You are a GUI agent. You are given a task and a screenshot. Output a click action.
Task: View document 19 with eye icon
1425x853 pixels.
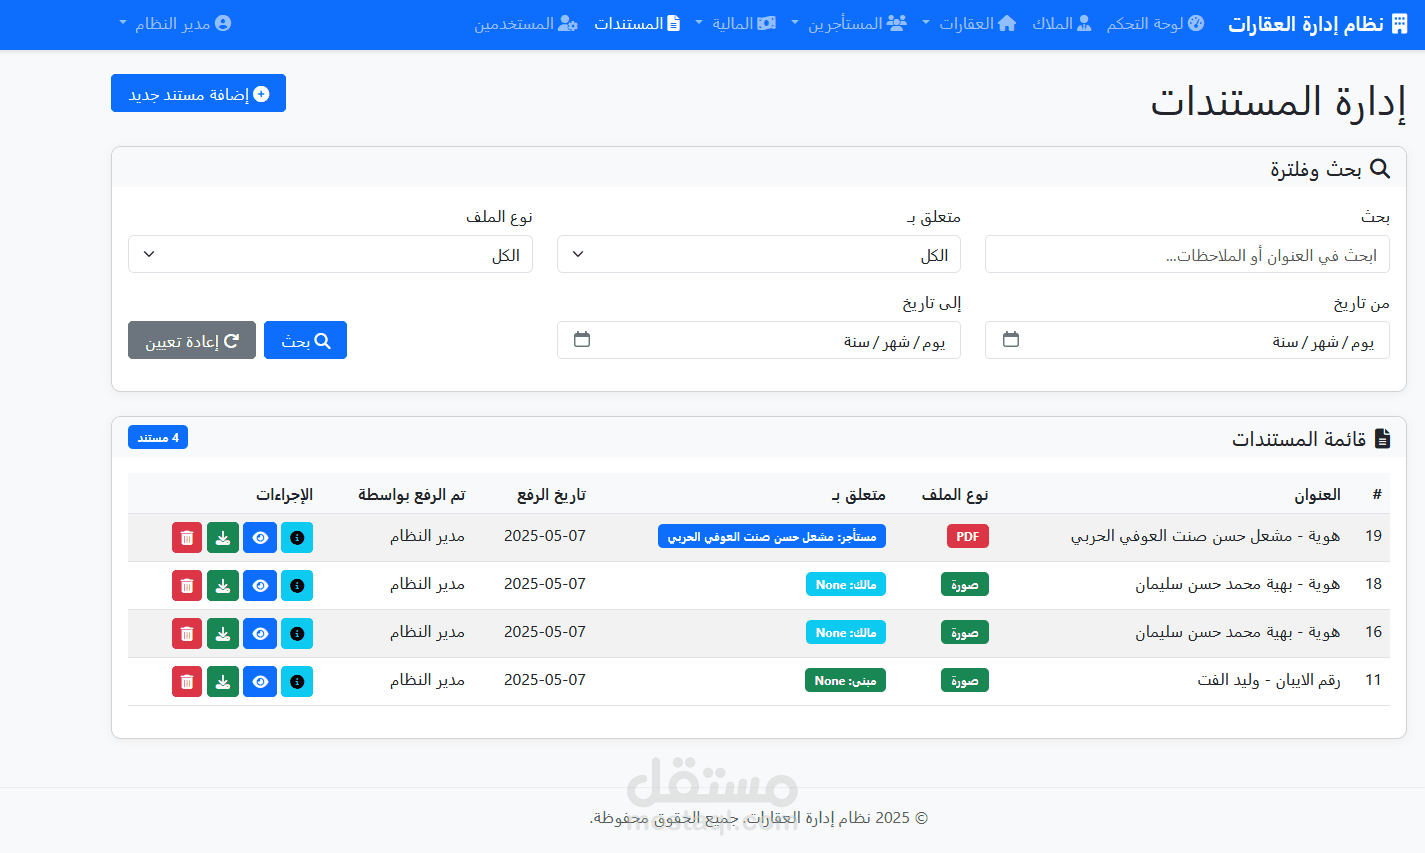tap(260, 538)
